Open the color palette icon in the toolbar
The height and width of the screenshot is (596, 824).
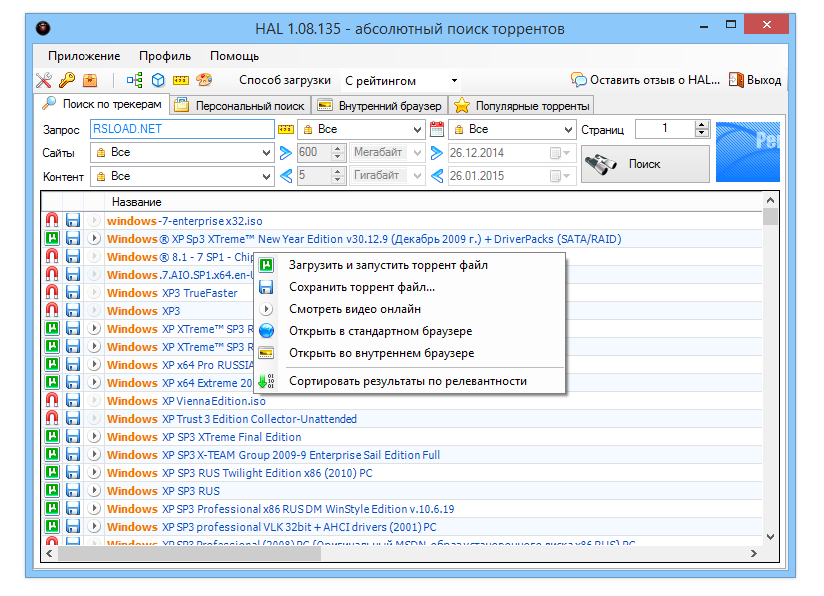pos(204,81)
